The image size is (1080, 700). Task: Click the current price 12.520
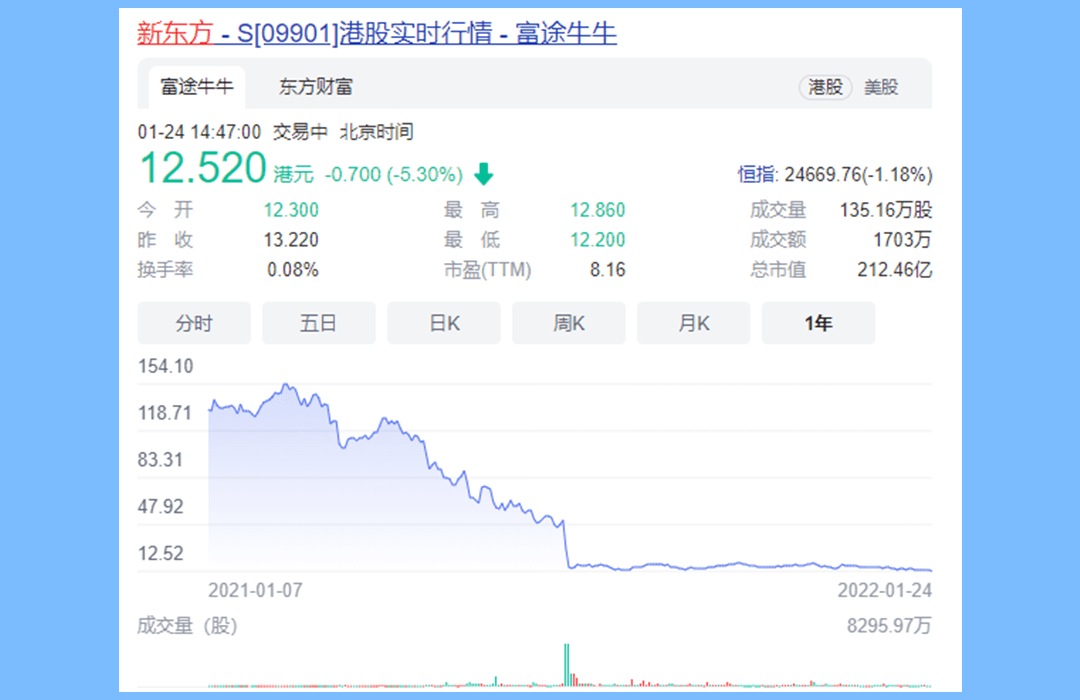coord(202,168)
